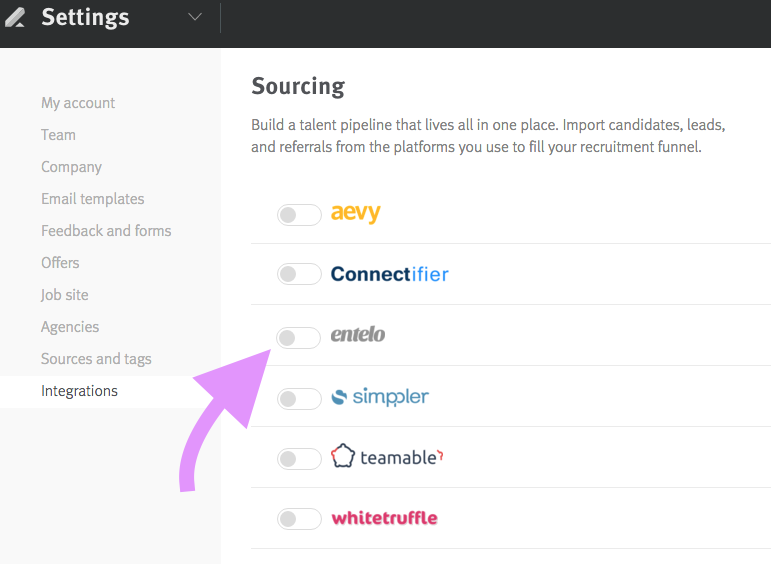Click the whitetruffle logo
This screenshot has width=771, height=564.
pos(384,518)
